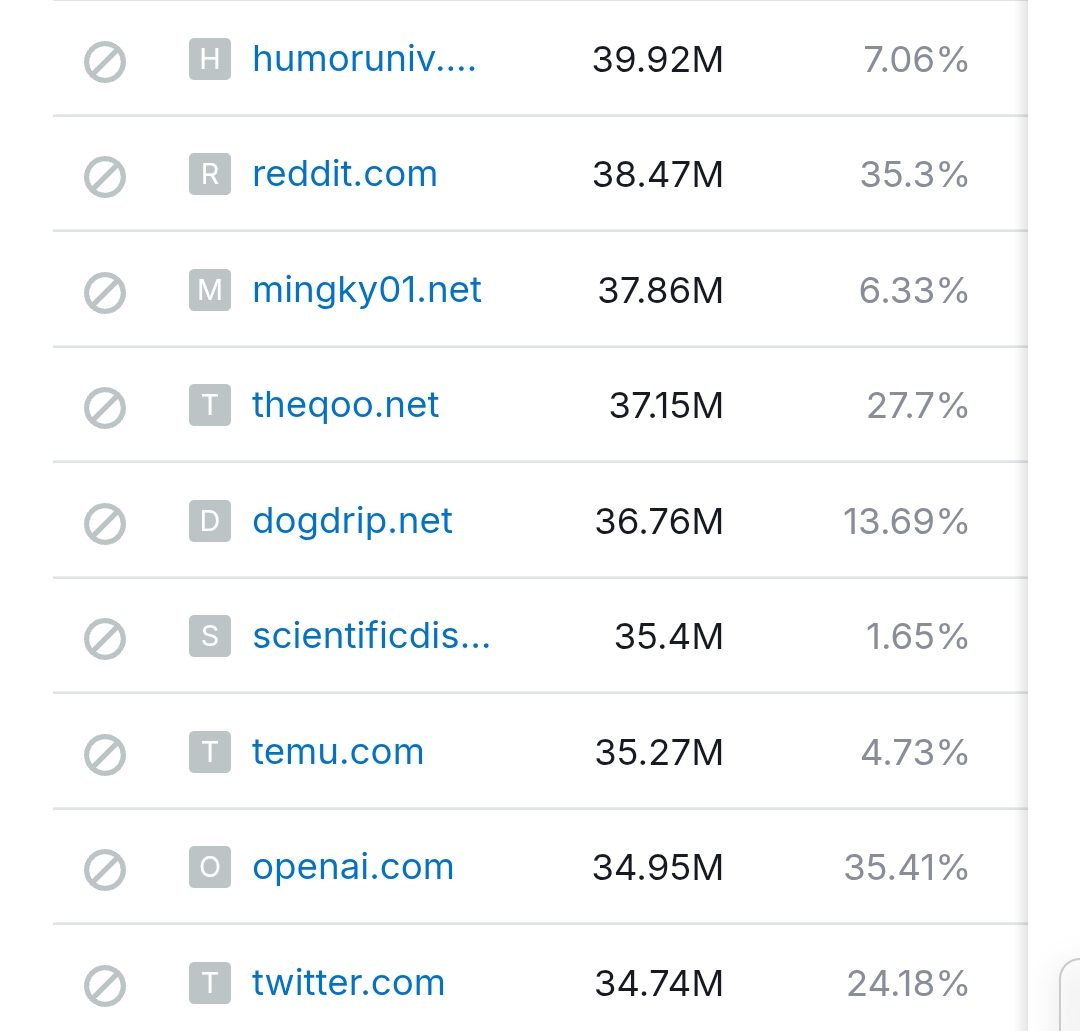
Task: Click the block icon beside mingky01.net
Action: (x=104, y=292)
